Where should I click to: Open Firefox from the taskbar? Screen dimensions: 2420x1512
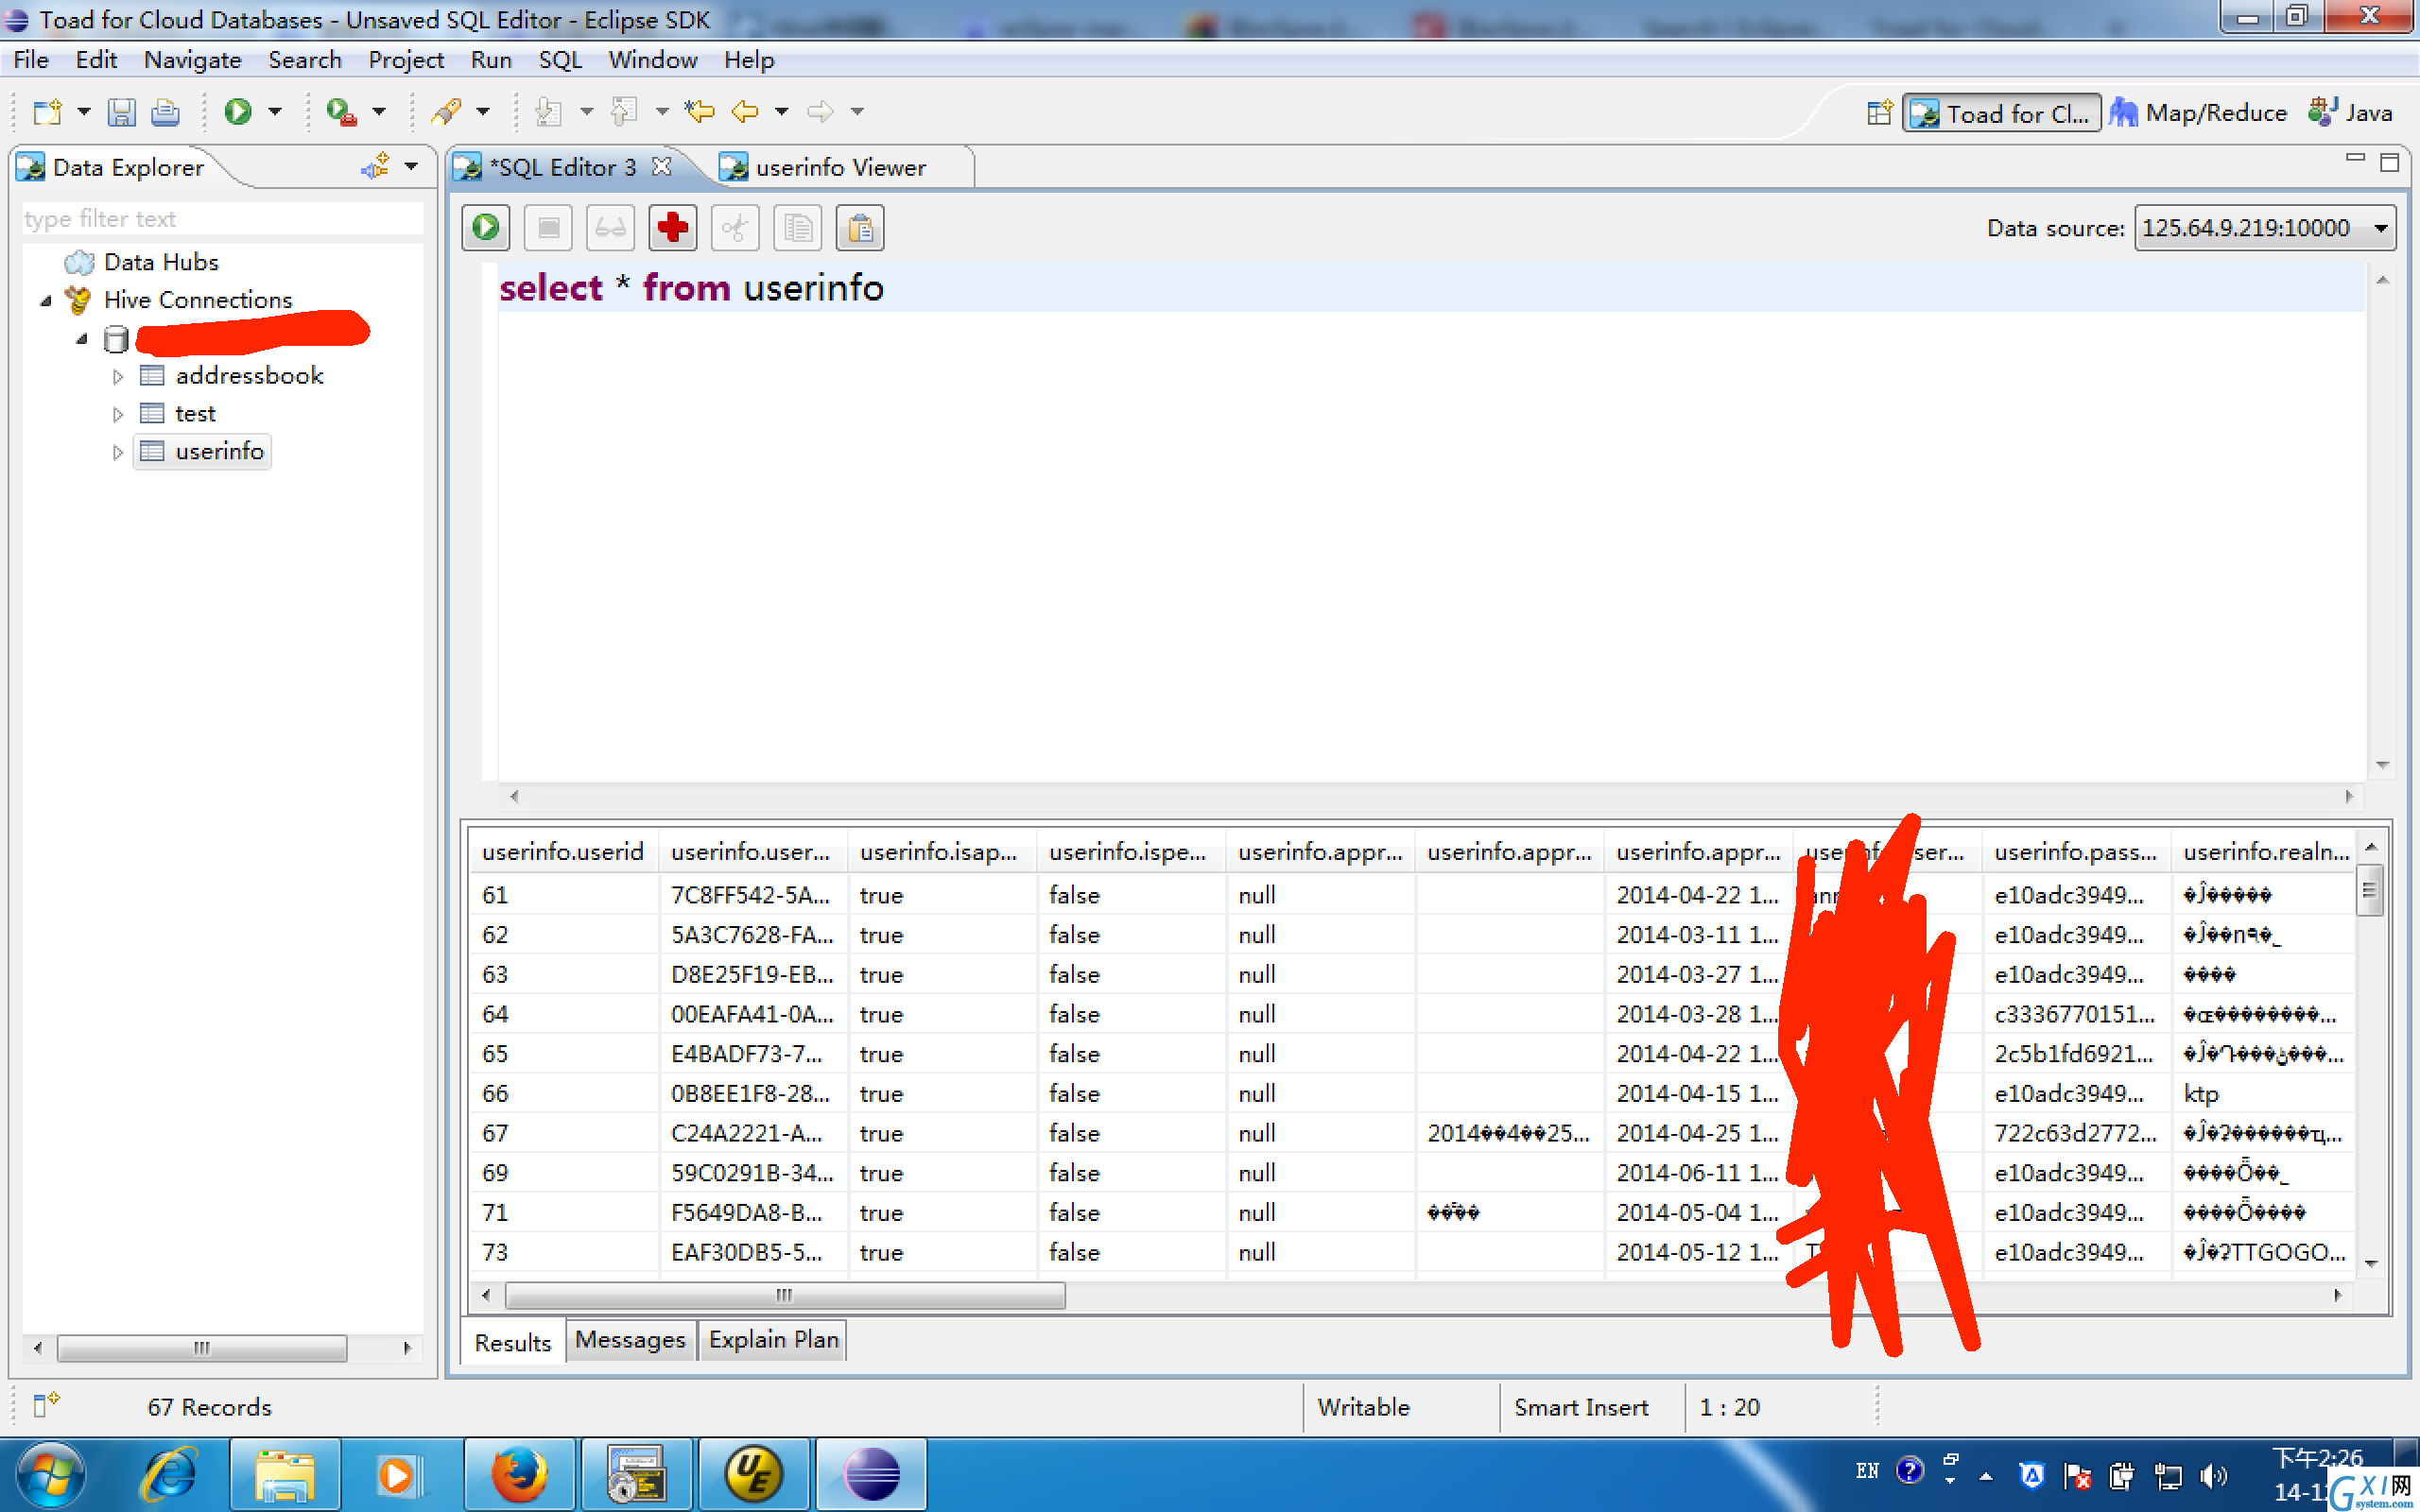(x=519, y=1474)
